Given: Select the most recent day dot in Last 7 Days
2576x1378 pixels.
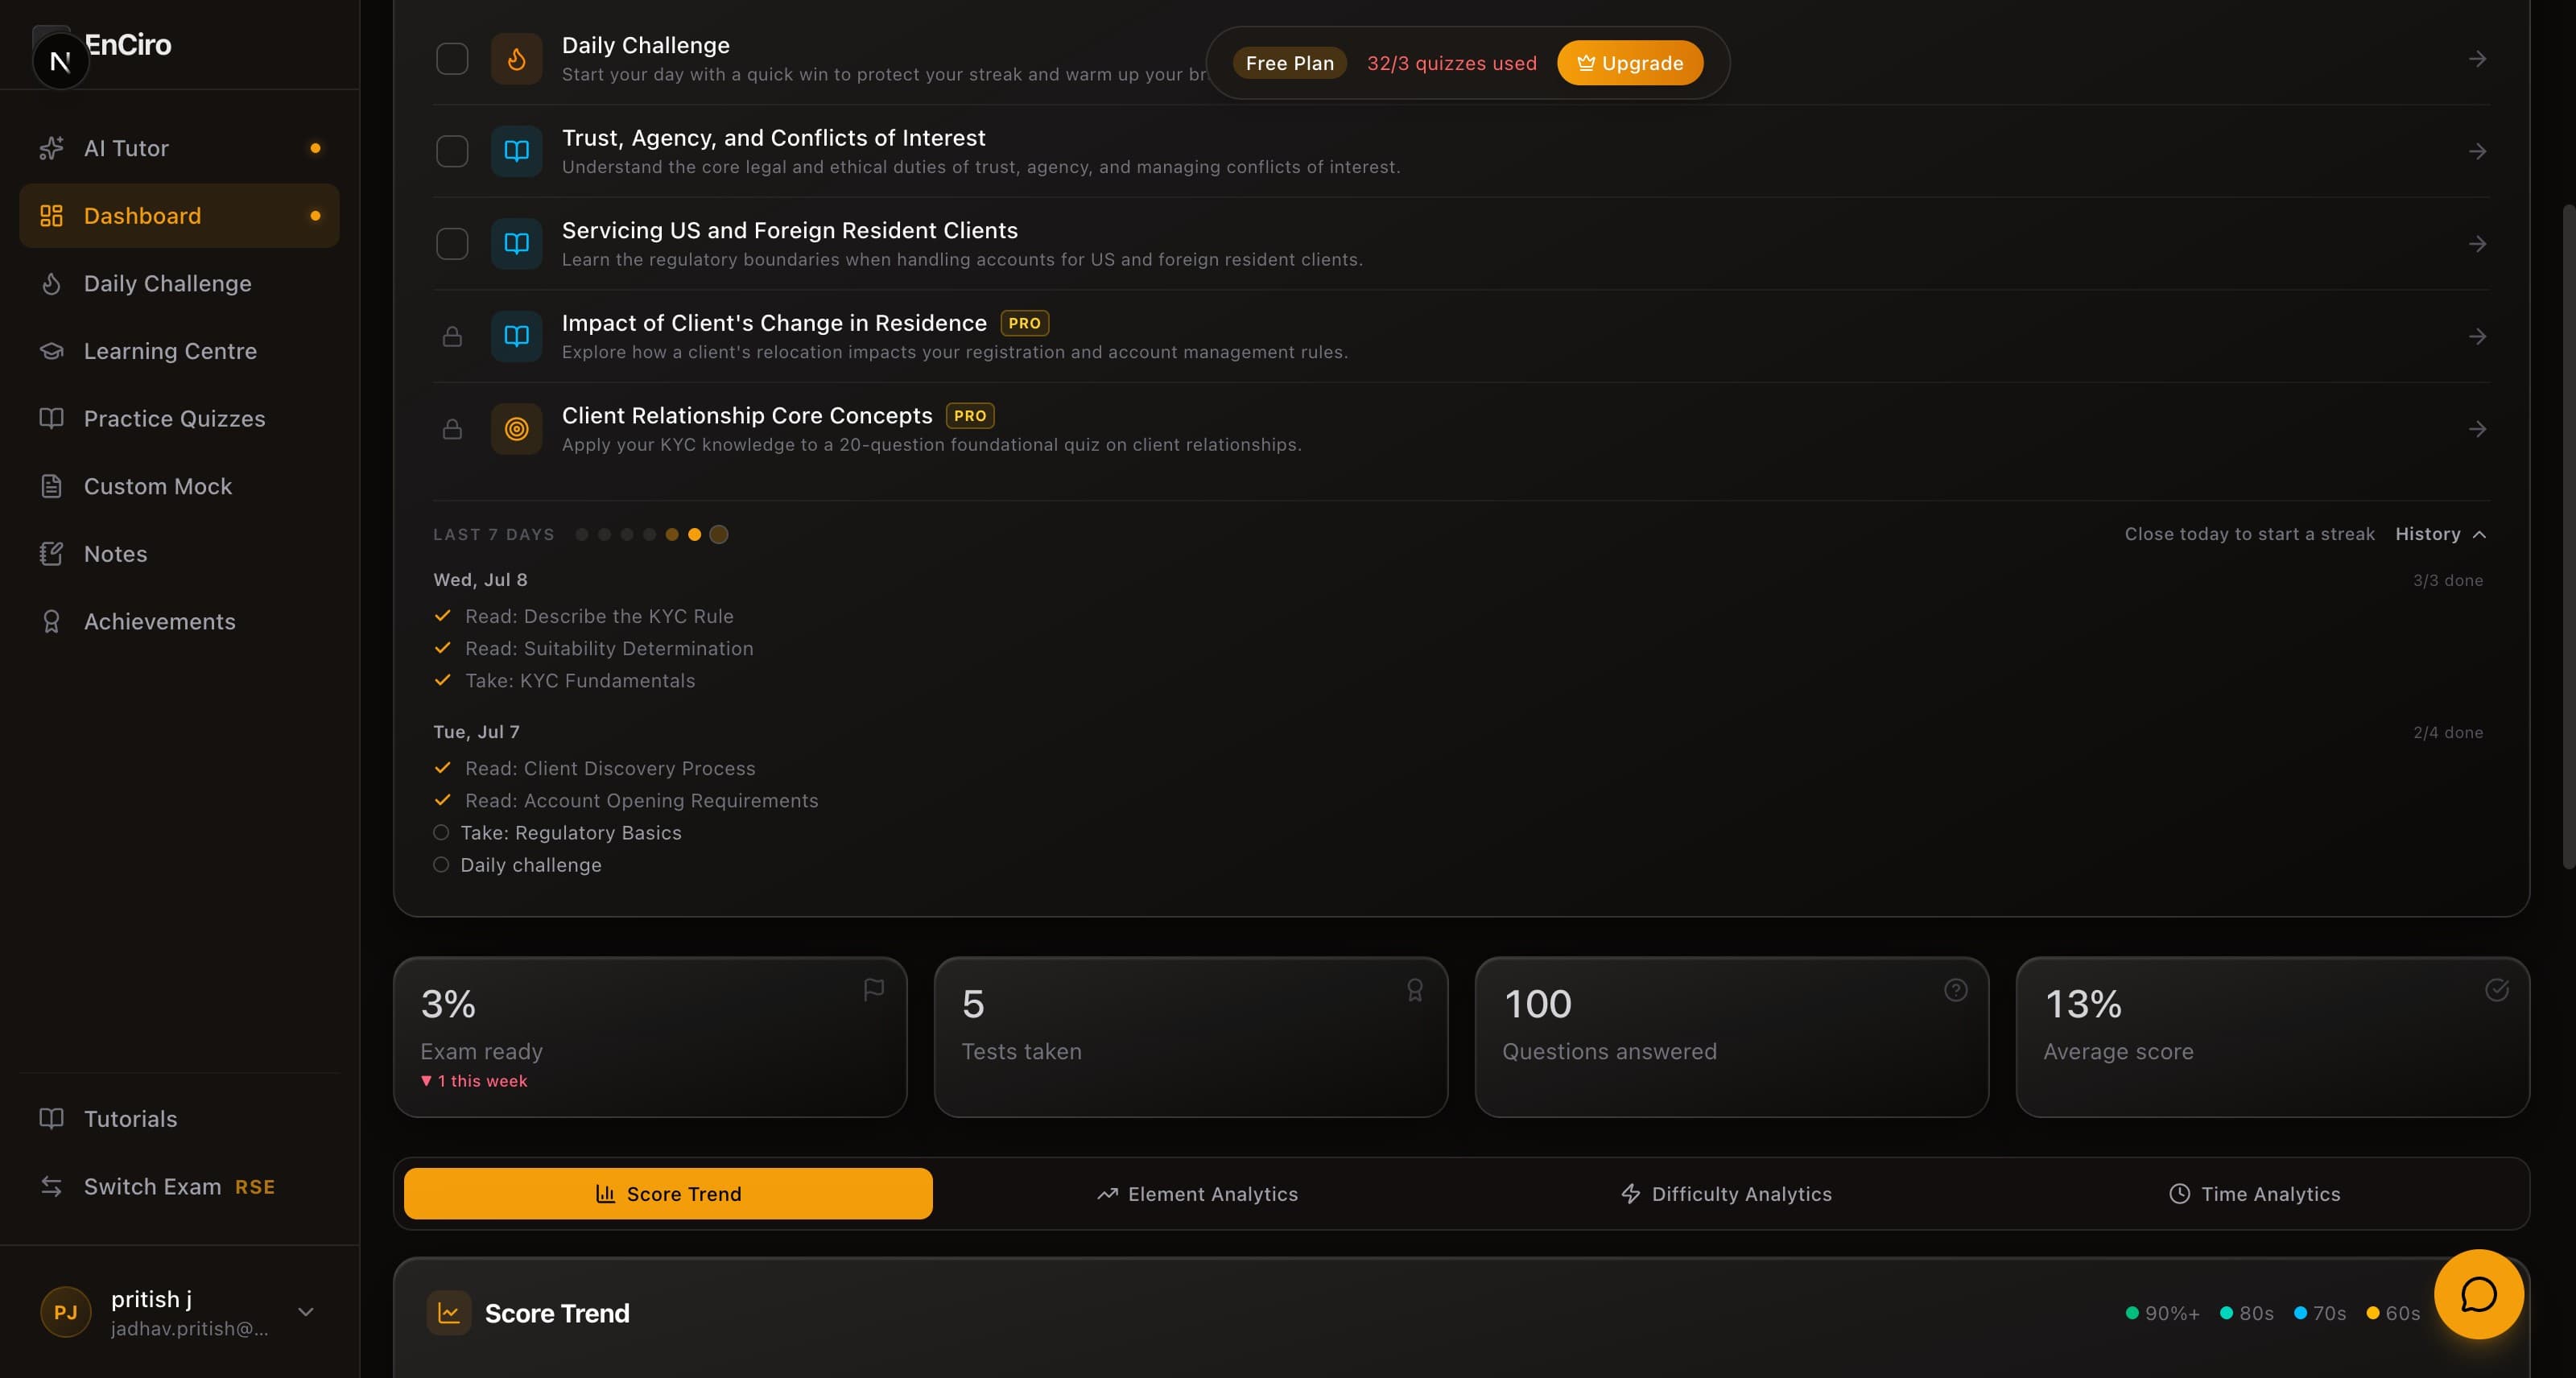Looking at the screenshot, I should [x=718, y=535].
